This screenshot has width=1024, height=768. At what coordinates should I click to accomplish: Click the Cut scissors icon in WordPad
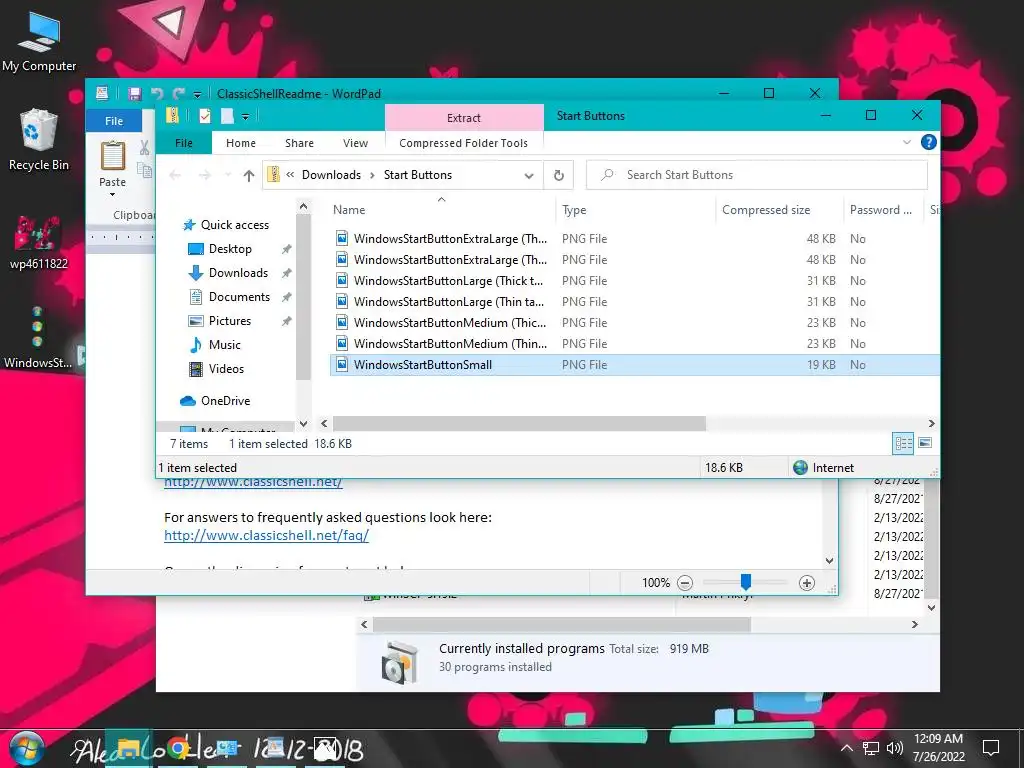coord(144,148)
